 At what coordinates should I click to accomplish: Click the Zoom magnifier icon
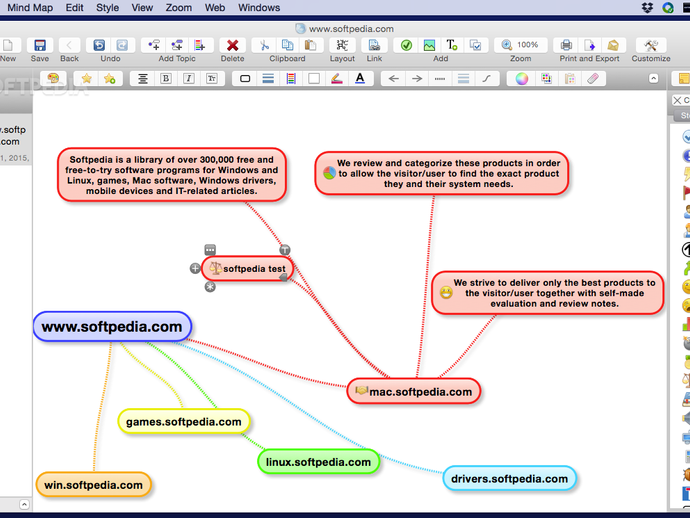click(x=506, y=45)
